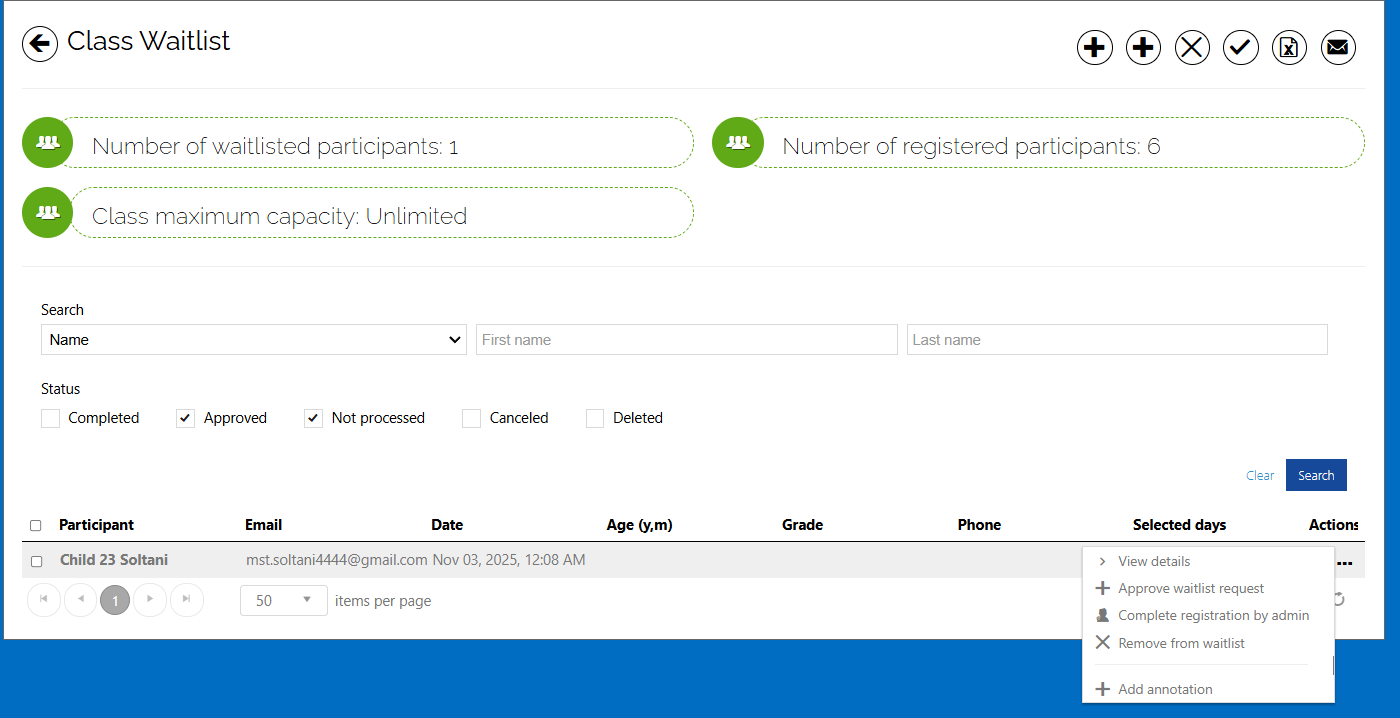Click into the First name field
This screenshot has width=1400, height=718.
pos(686,340)
